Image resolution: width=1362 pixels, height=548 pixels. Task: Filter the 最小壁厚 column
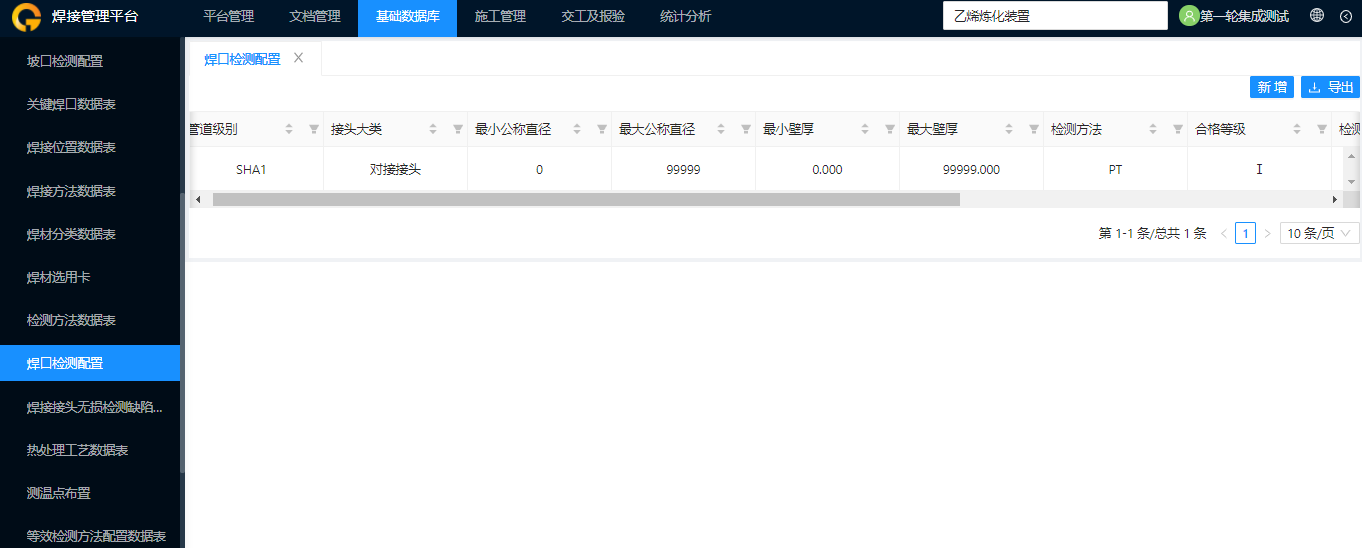[890, 129]
